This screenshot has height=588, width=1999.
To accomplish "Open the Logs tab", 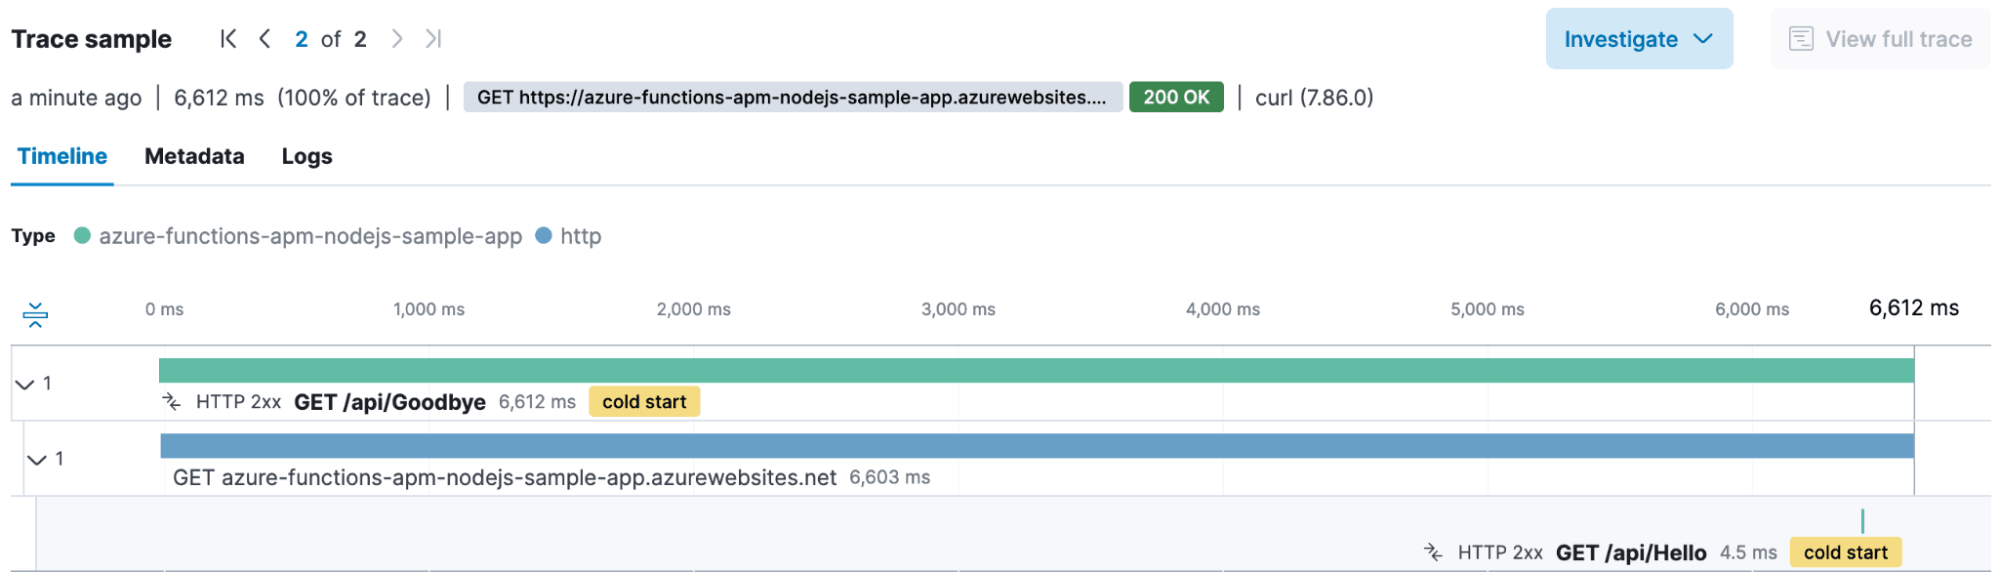I will click(x=306, y=157).
